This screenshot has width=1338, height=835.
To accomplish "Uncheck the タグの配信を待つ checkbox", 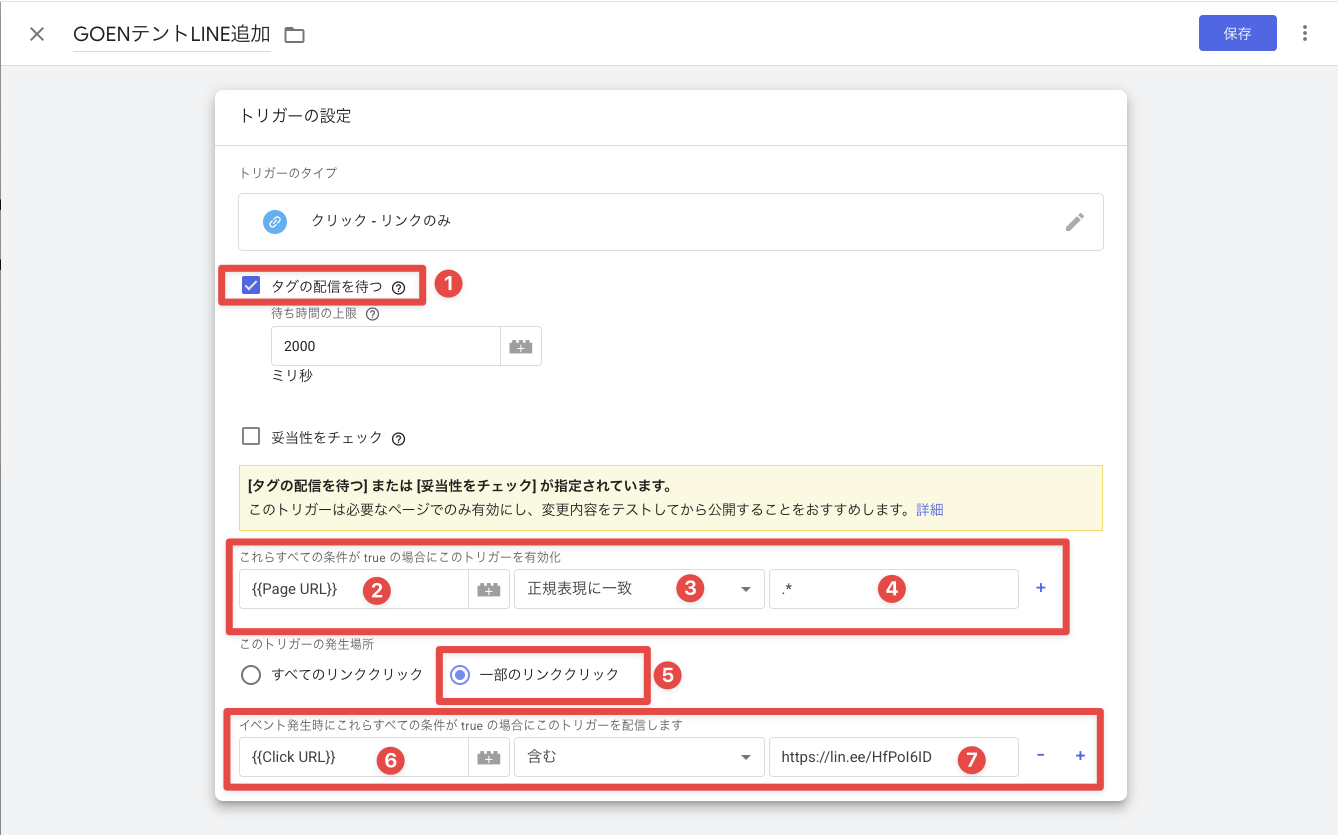I will [251, 286].
